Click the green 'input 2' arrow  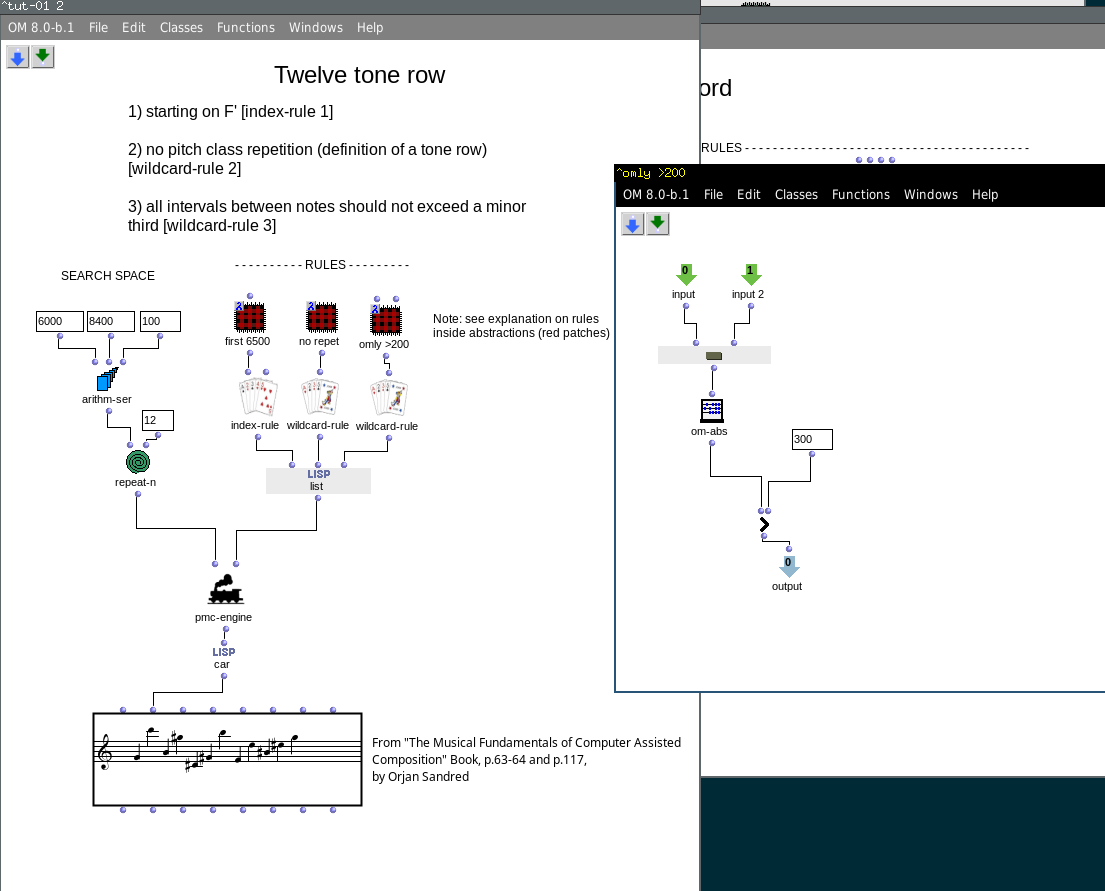(751, 274)
